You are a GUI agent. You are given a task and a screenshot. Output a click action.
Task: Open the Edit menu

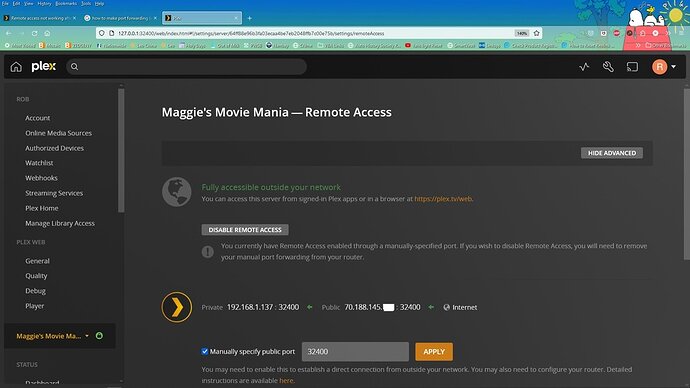(16, 4)
